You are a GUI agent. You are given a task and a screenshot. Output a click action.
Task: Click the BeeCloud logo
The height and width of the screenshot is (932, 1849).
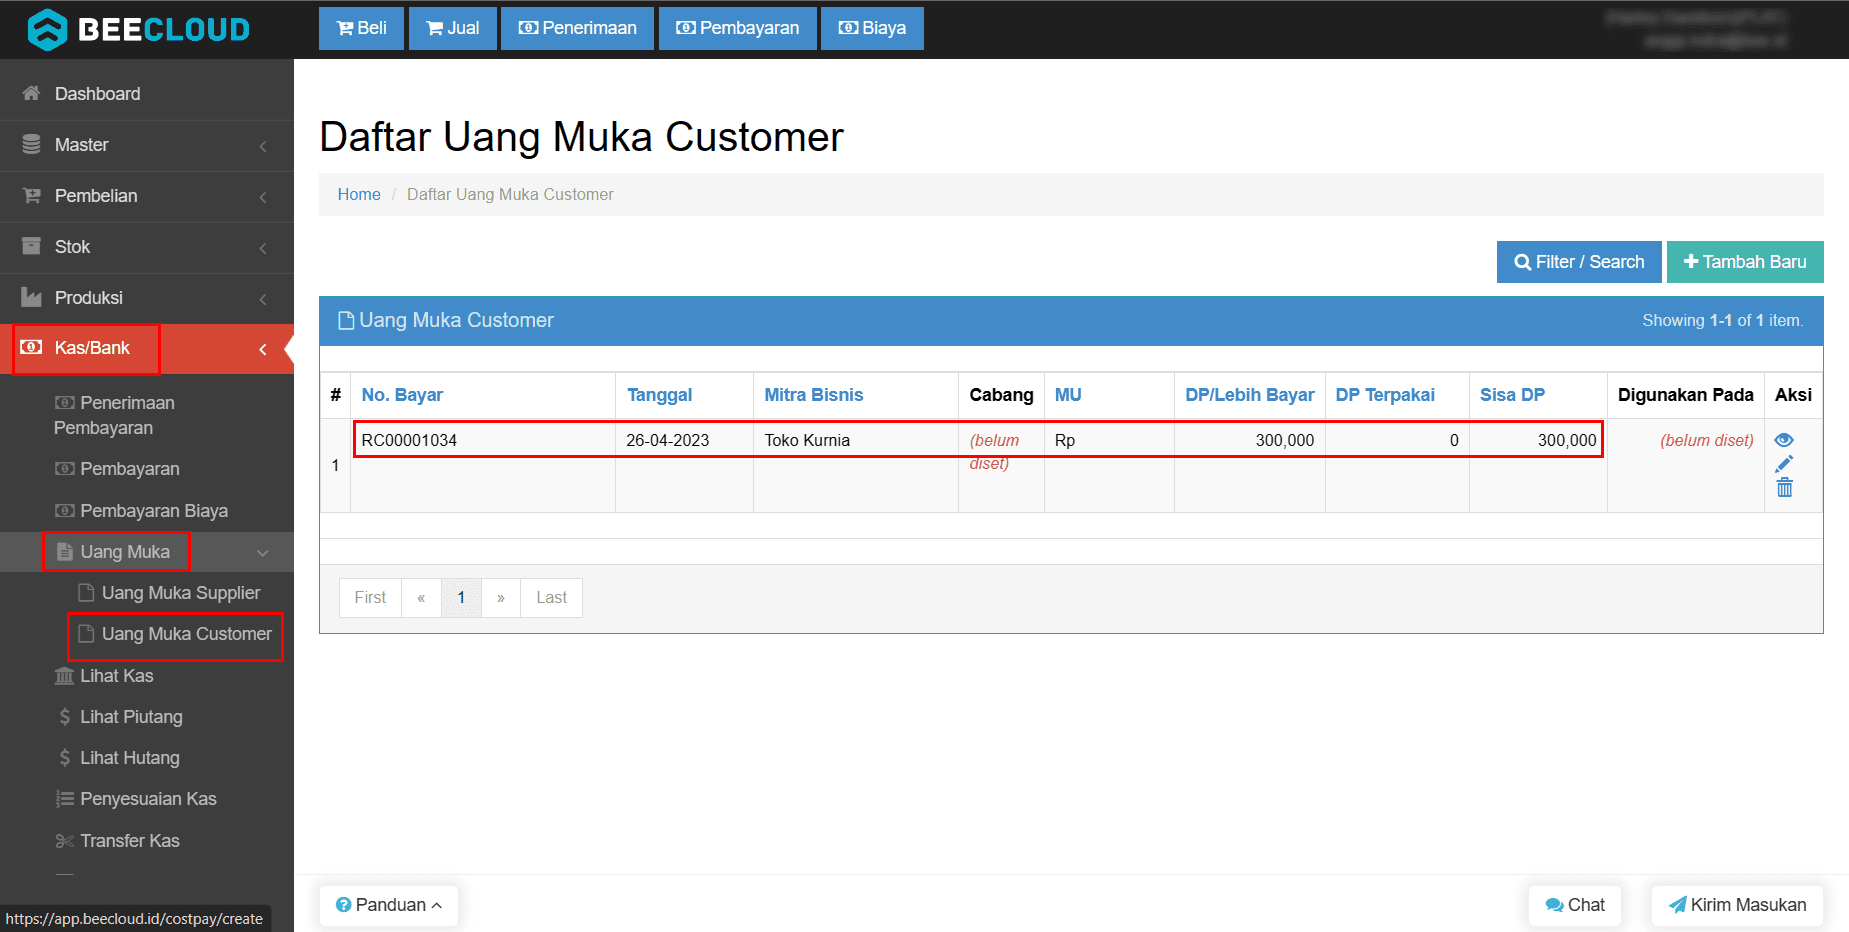pyautogui.click(x=139, y=29)
